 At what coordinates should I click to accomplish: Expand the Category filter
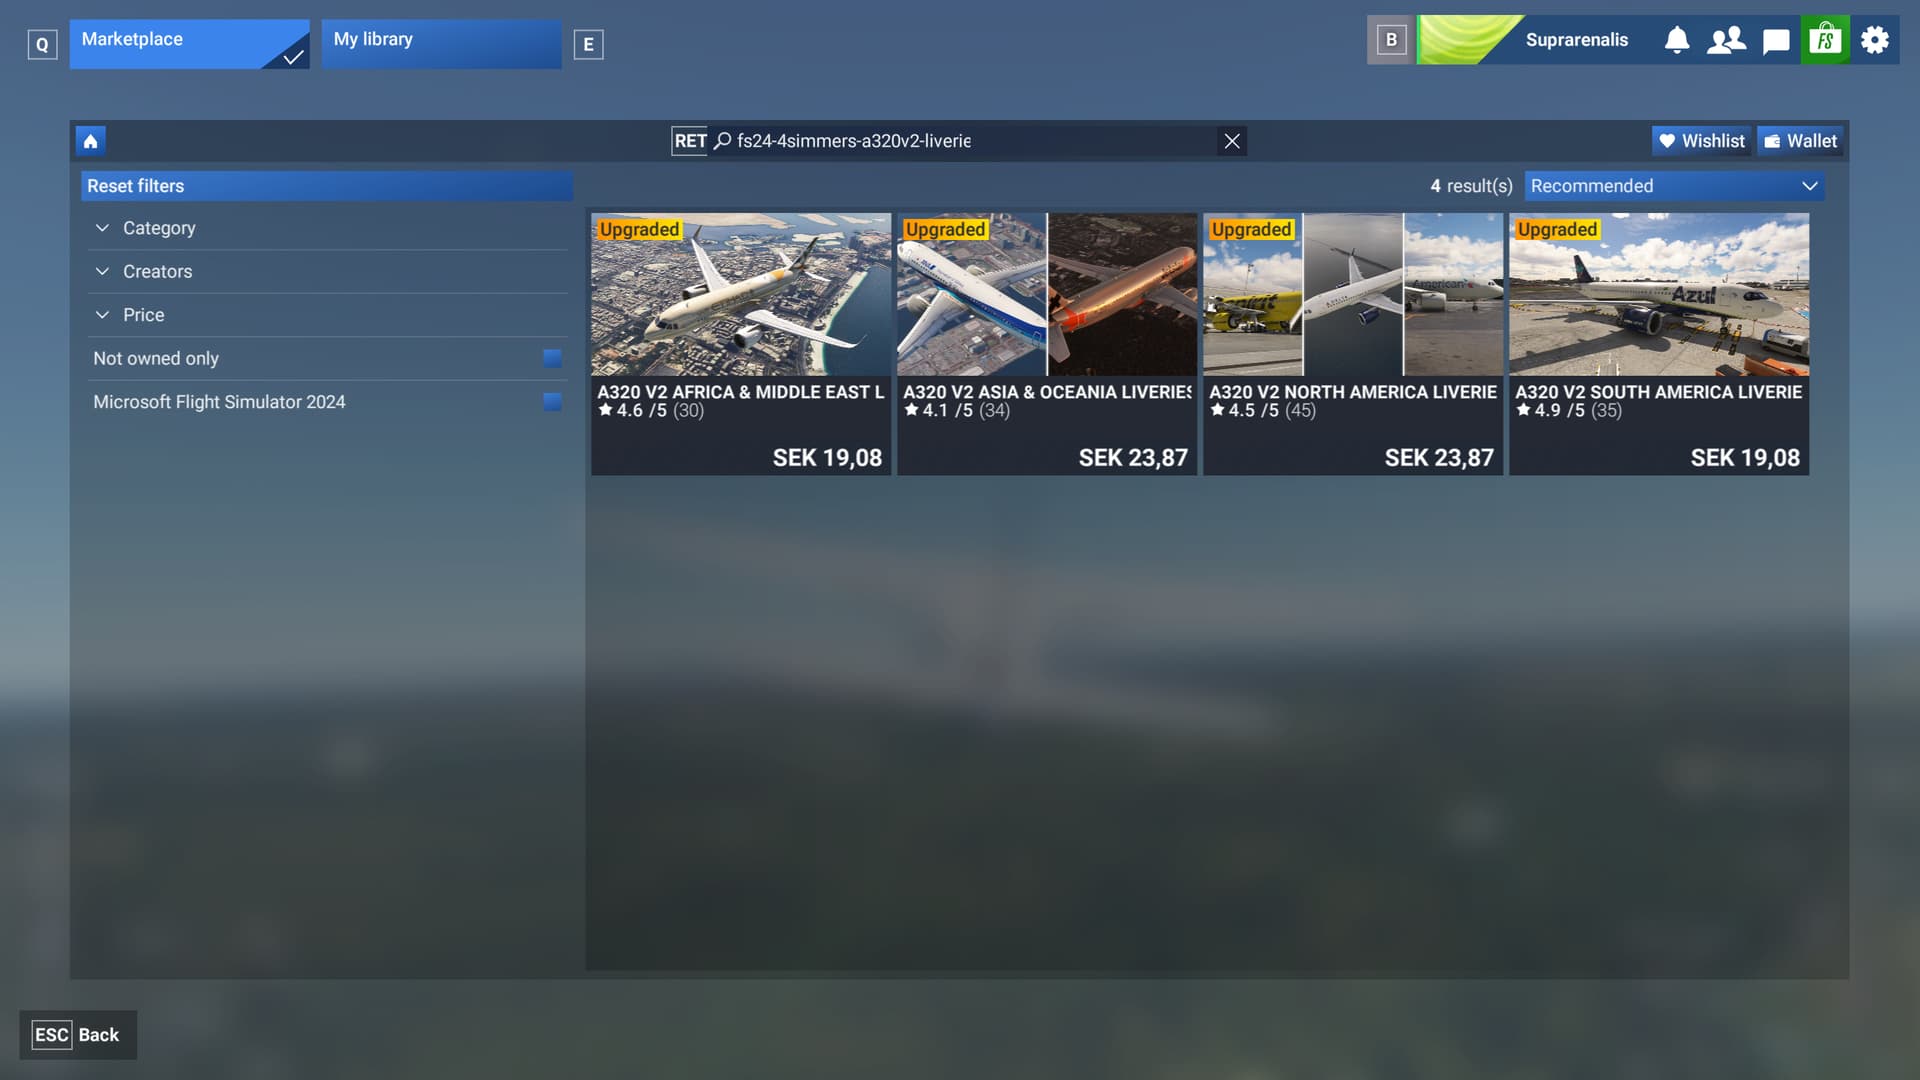point(327,228)
